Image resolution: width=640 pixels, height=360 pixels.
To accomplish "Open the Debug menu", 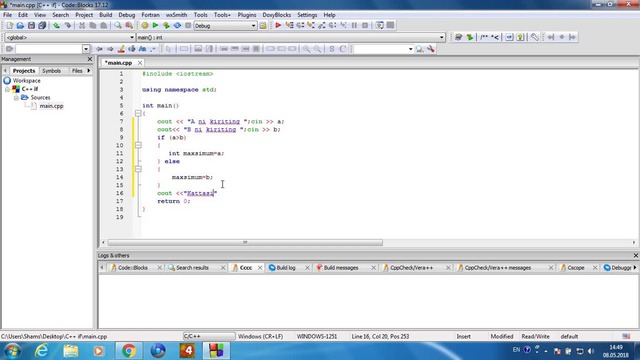I will pos(127,15).
